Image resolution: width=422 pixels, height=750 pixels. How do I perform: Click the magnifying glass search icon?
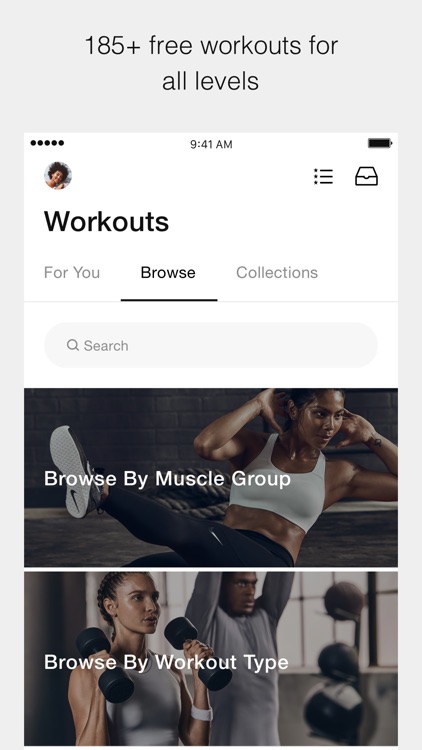pyautogui.click(x=73, y=345)
